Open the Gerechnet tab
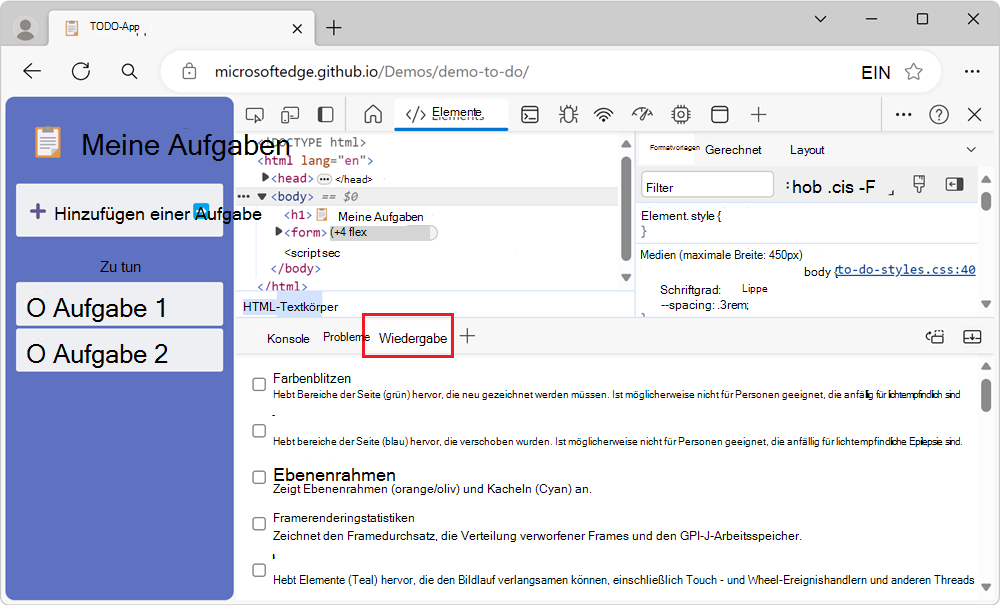Screen dimensions: 1000x605 tap(732, 150)
